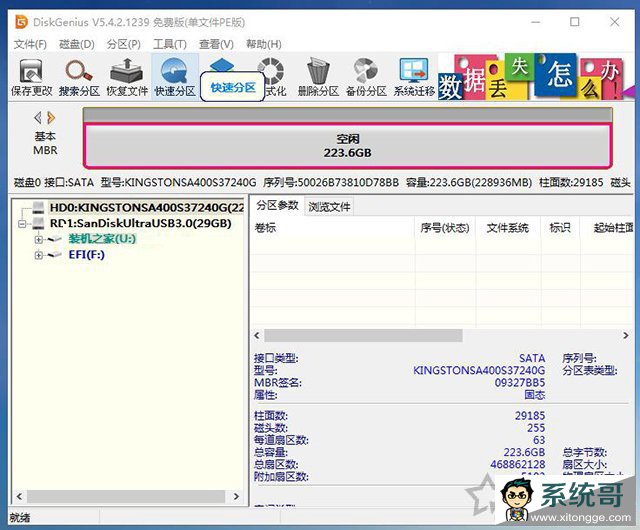The width and height of the screenshot is (640, 530).
Task: Click right arrow of disk tree scrollbar
Action: click(x=236, y=497)
